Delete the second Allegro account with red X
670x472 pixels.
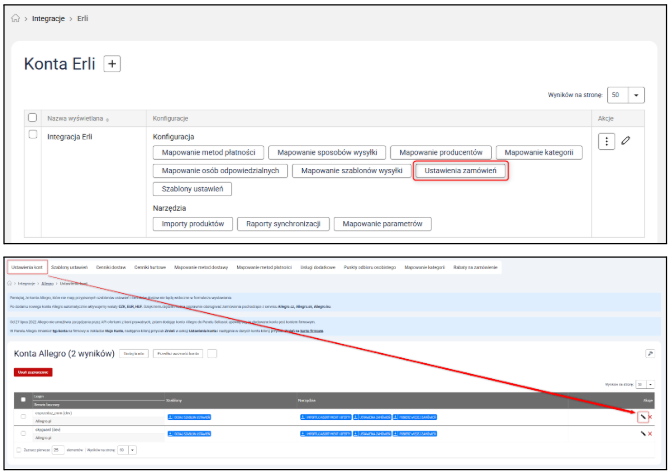pos(650,434)
